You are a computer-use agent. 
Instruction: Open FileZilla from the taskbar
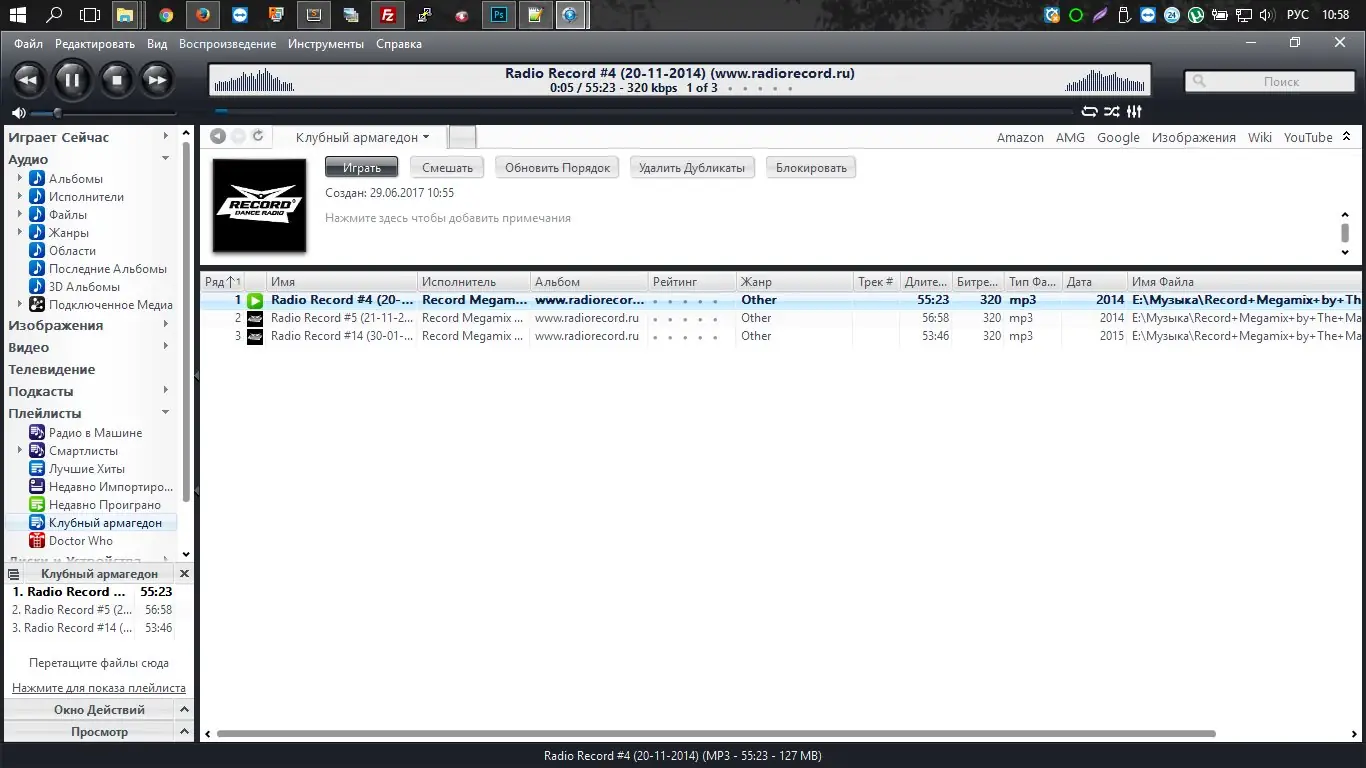click(x=387, y=15)
